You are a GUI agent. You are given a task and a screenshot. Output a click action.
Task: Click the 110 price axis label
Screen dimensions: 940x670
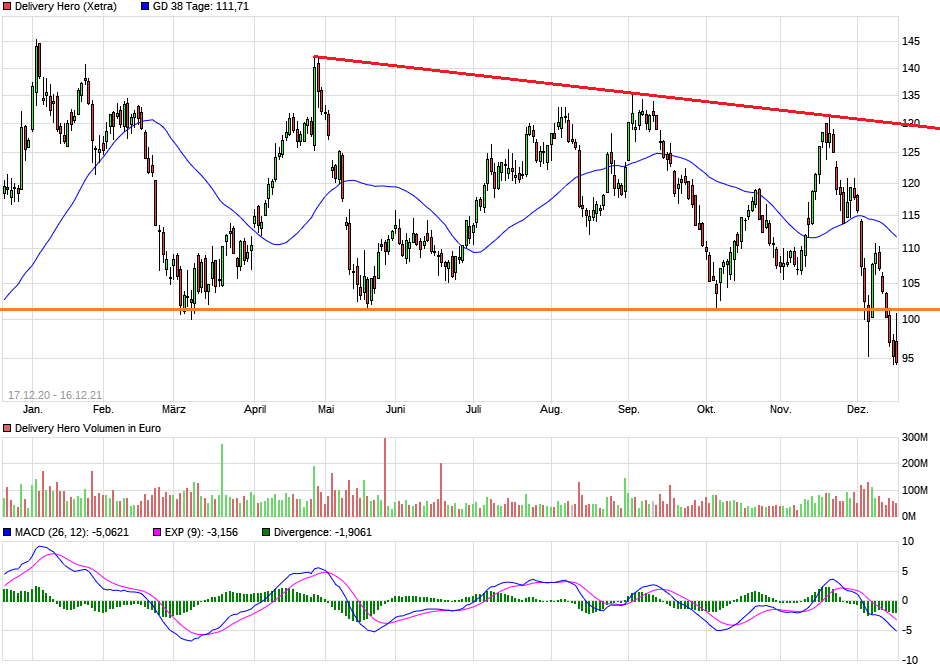(x=911, y=248)
